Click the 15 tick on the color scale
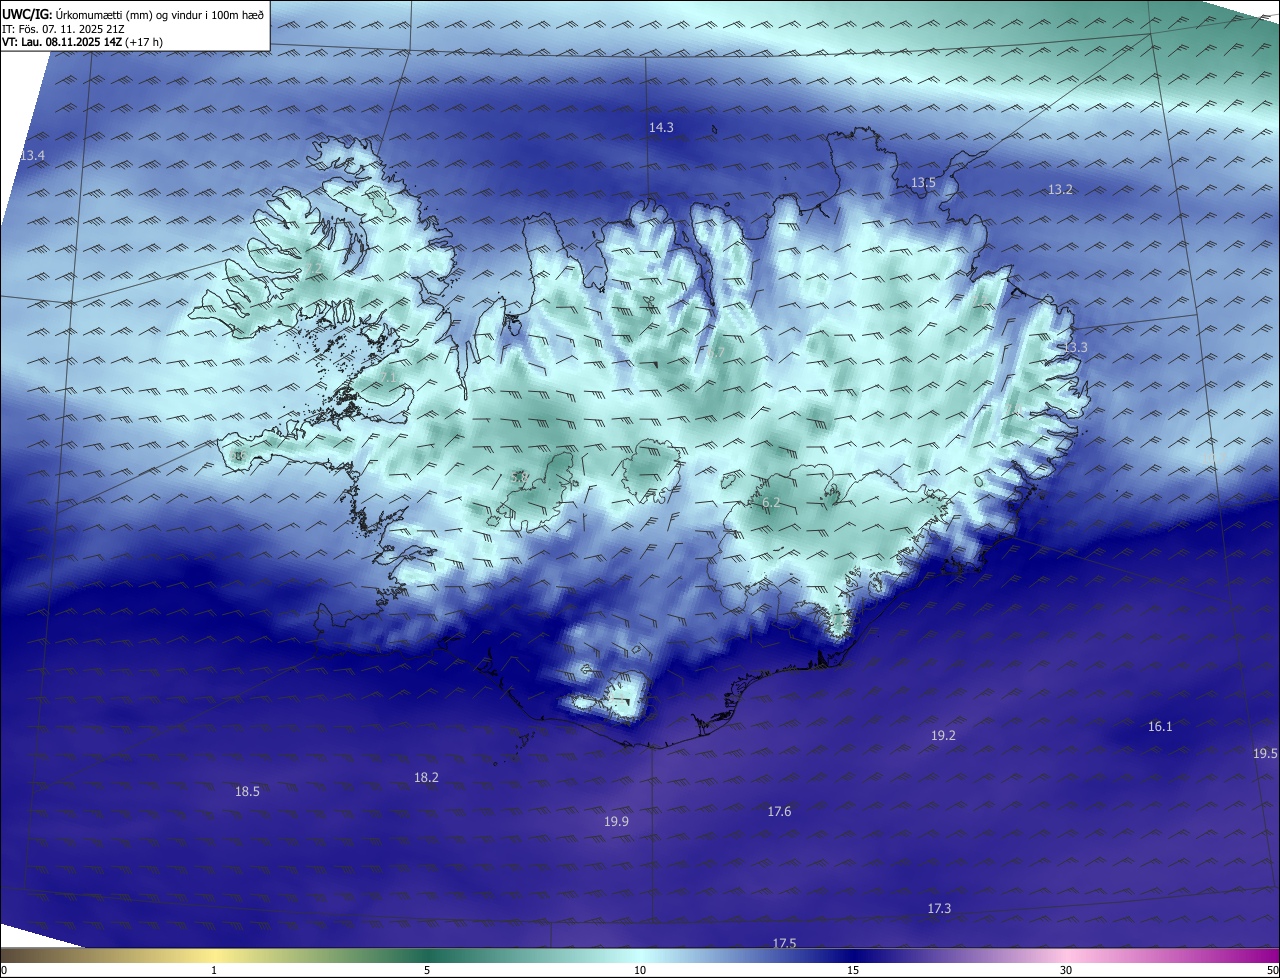 tap(853, 970)
